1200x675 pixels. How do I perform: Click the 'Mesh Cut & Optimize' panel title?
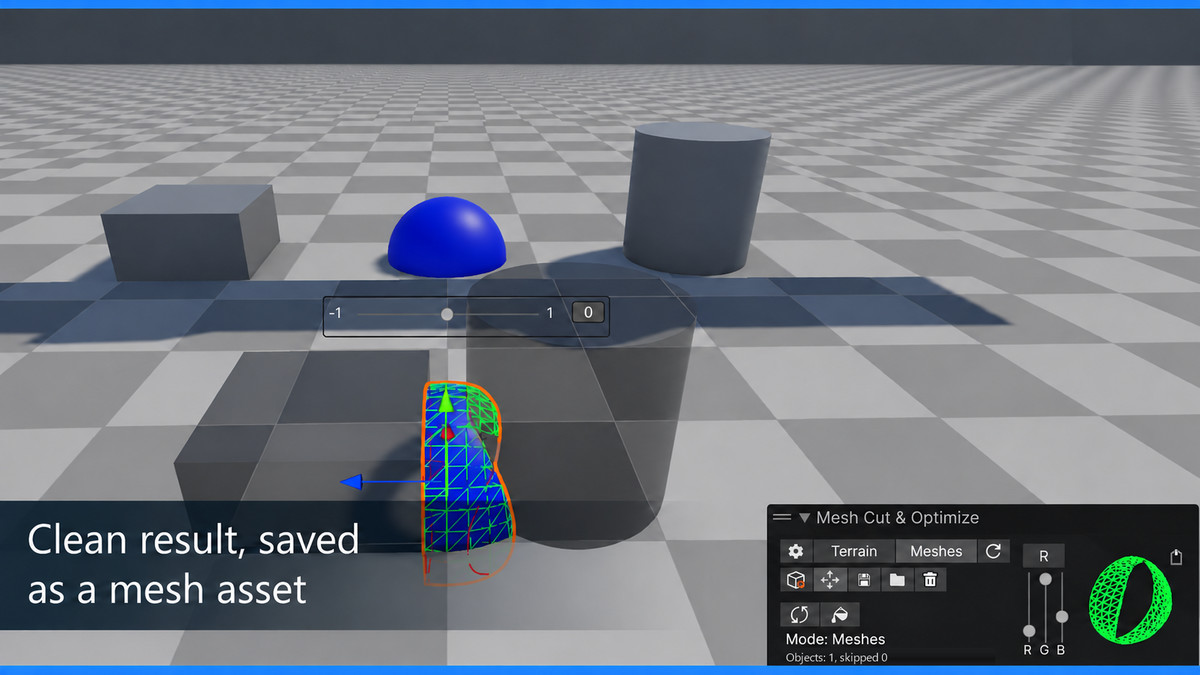click(x=897, y=518)
